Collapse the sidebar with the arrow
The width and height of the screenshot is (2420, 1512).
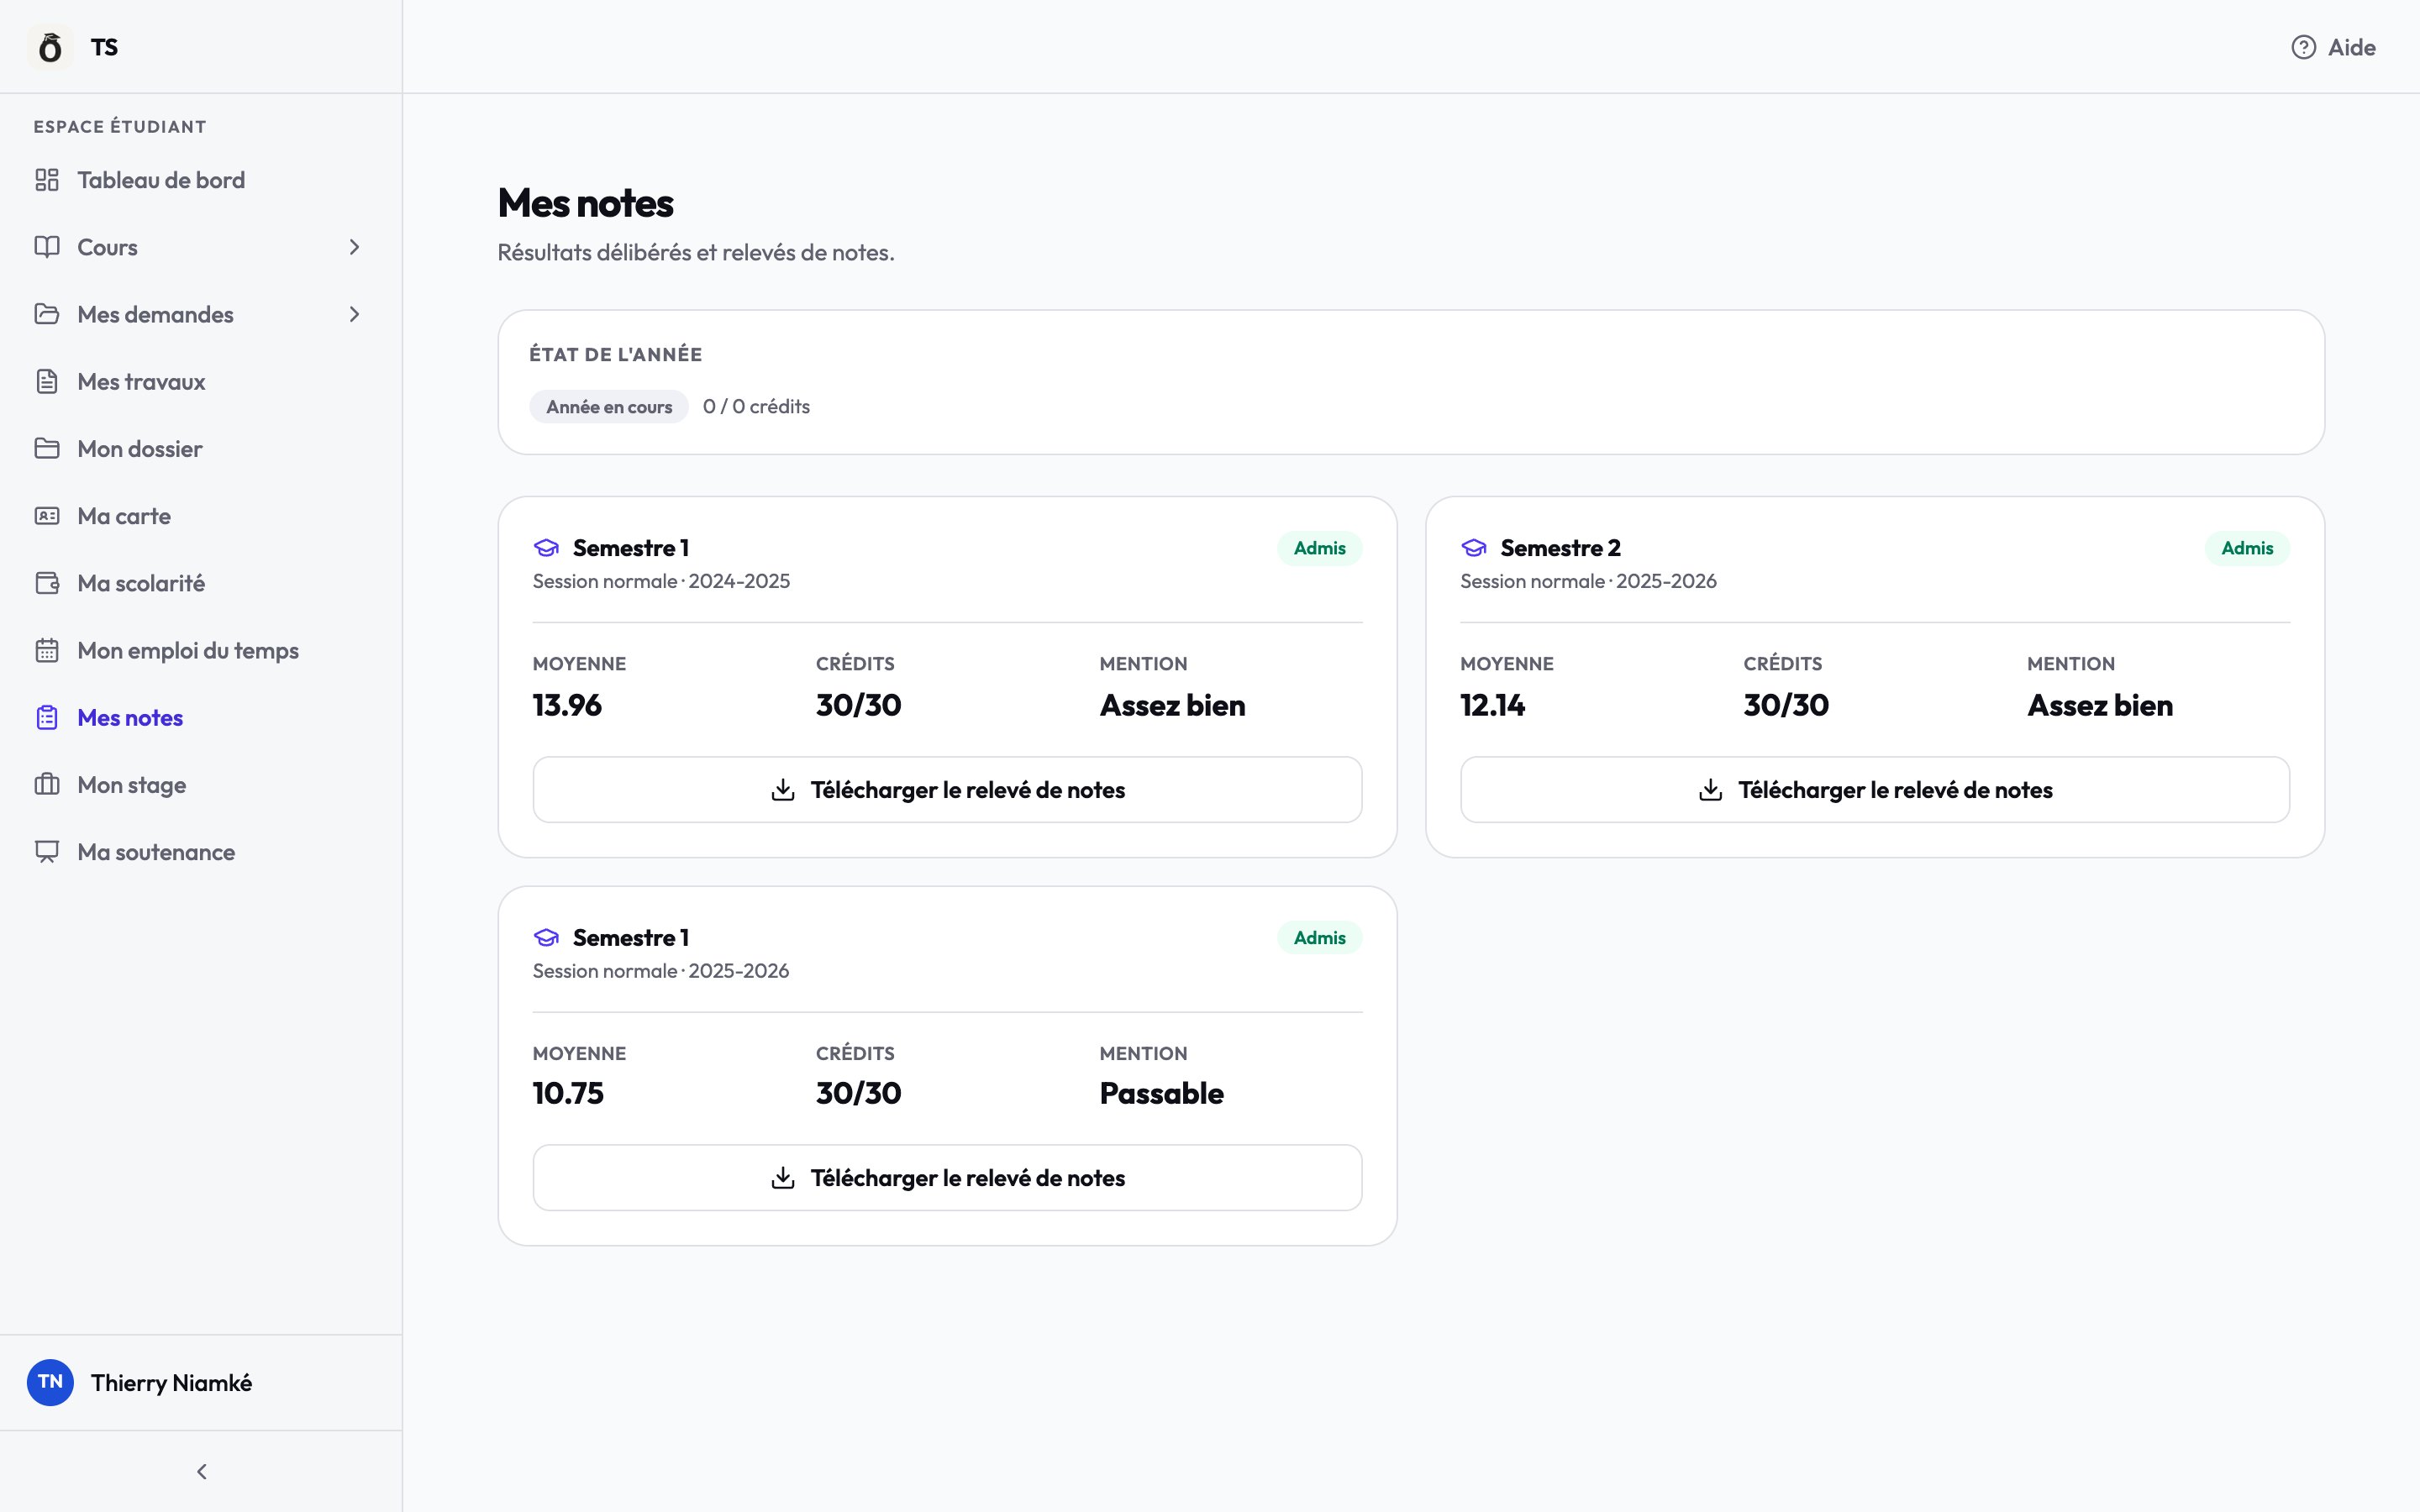[202, 1471]
